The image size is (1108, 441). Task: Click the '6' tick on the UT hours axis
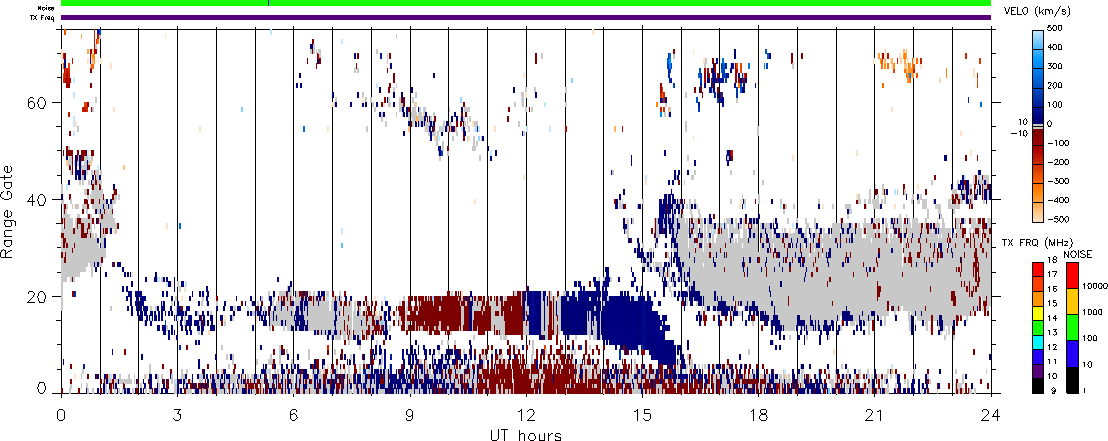293,416
